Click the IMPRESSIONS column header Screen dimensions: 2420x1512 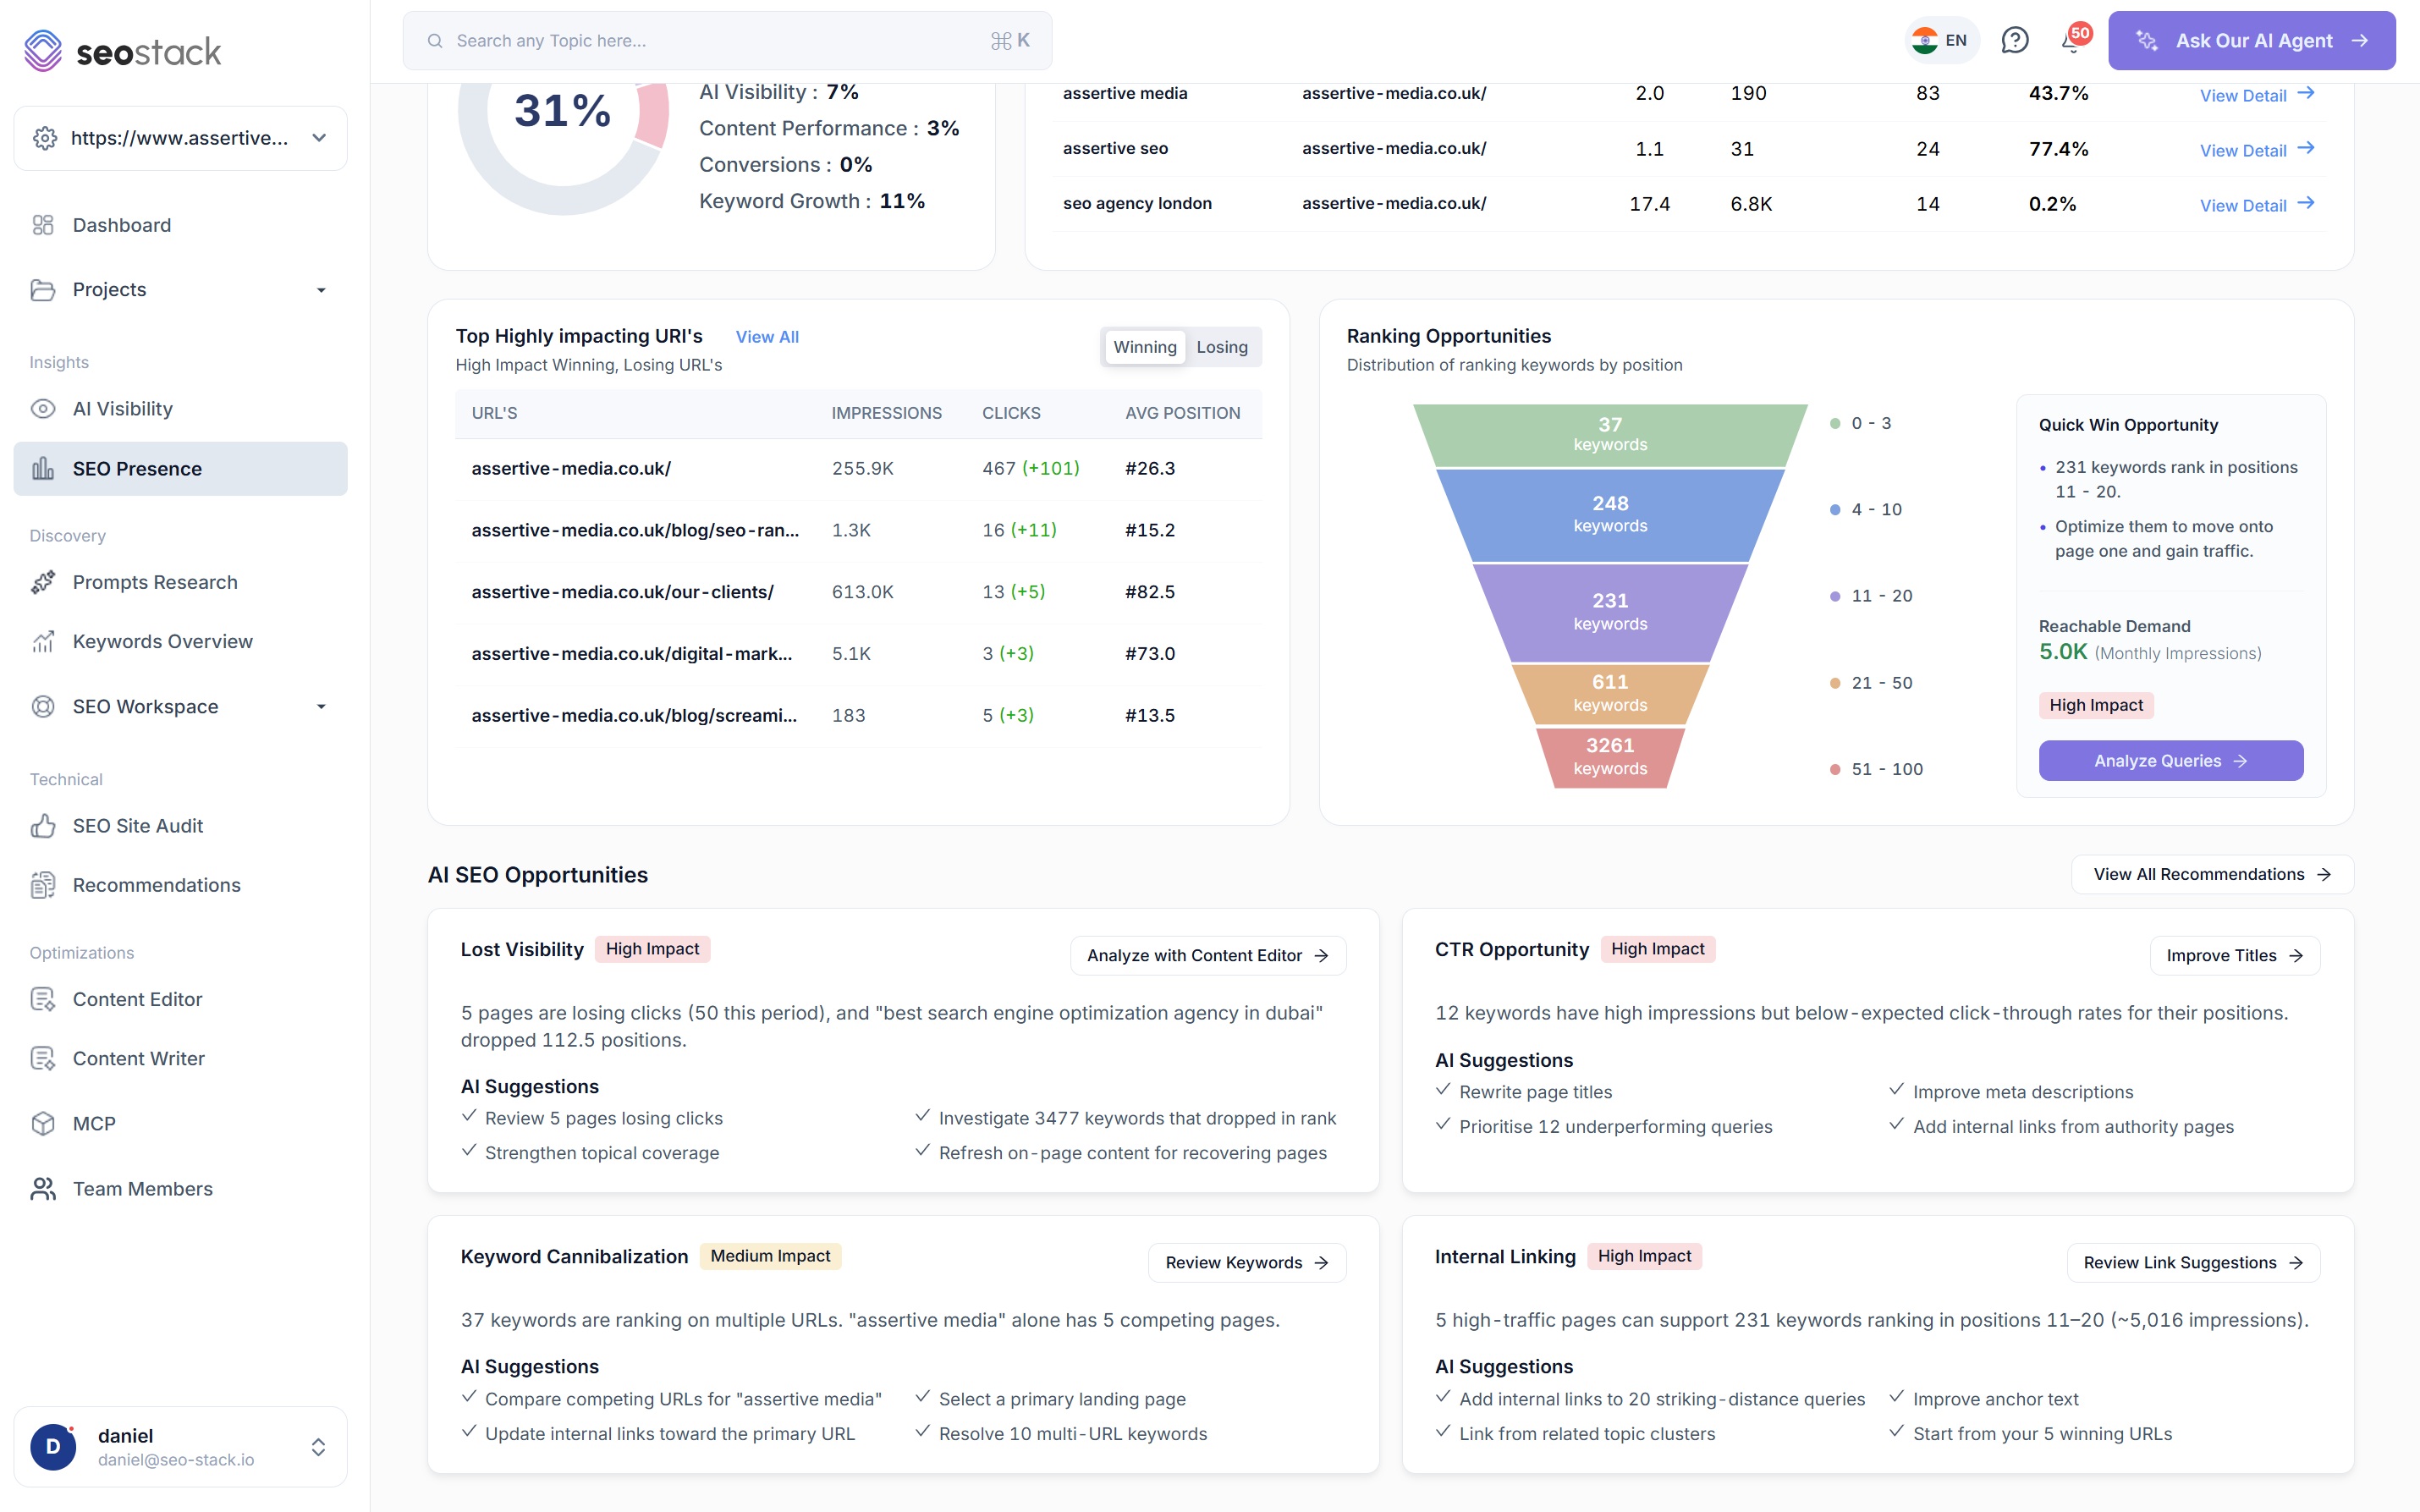point(887,413)
